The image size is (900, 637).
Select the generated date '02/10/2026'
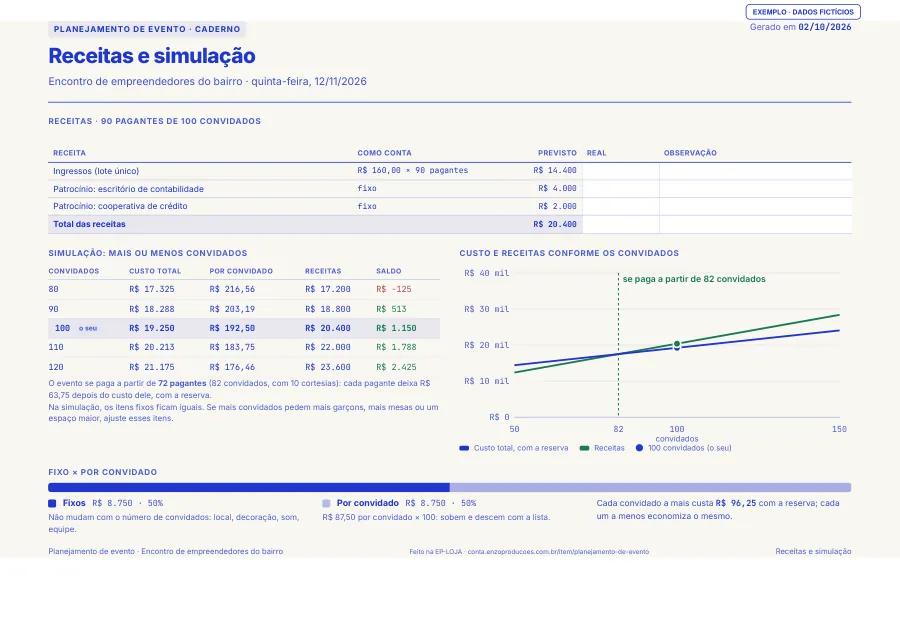pos(824,27)
